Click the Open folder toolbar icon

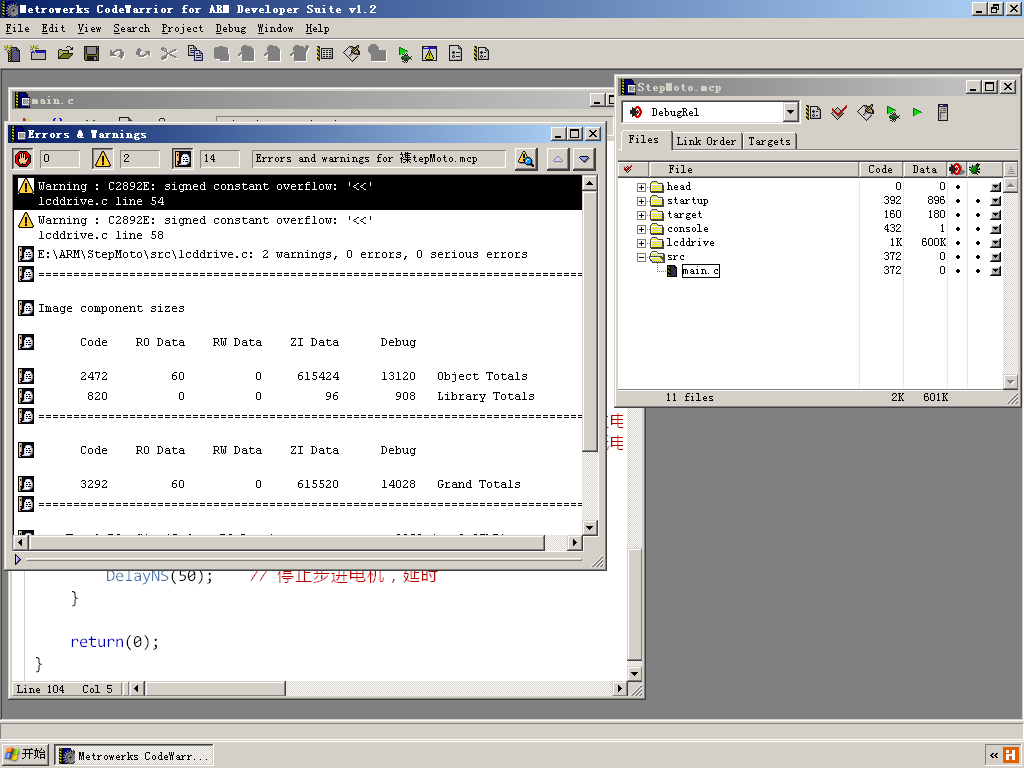(x=65, y=53)
